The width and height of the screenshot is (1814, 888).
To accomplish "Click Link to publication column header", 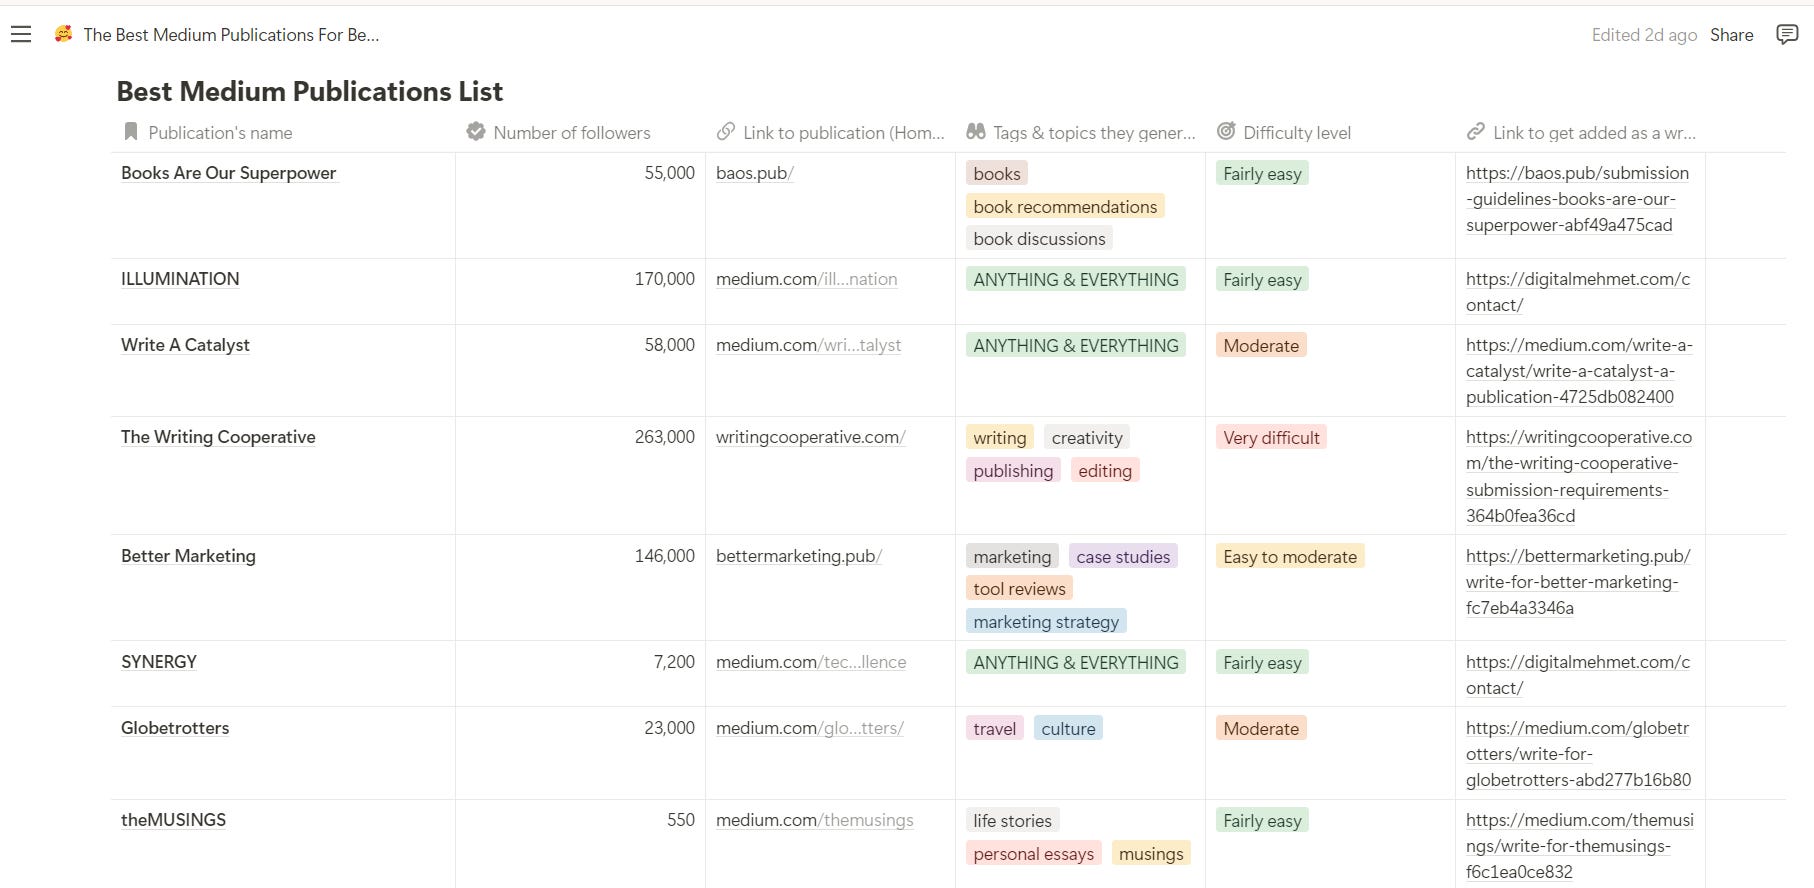I will [x=843, y=133].
